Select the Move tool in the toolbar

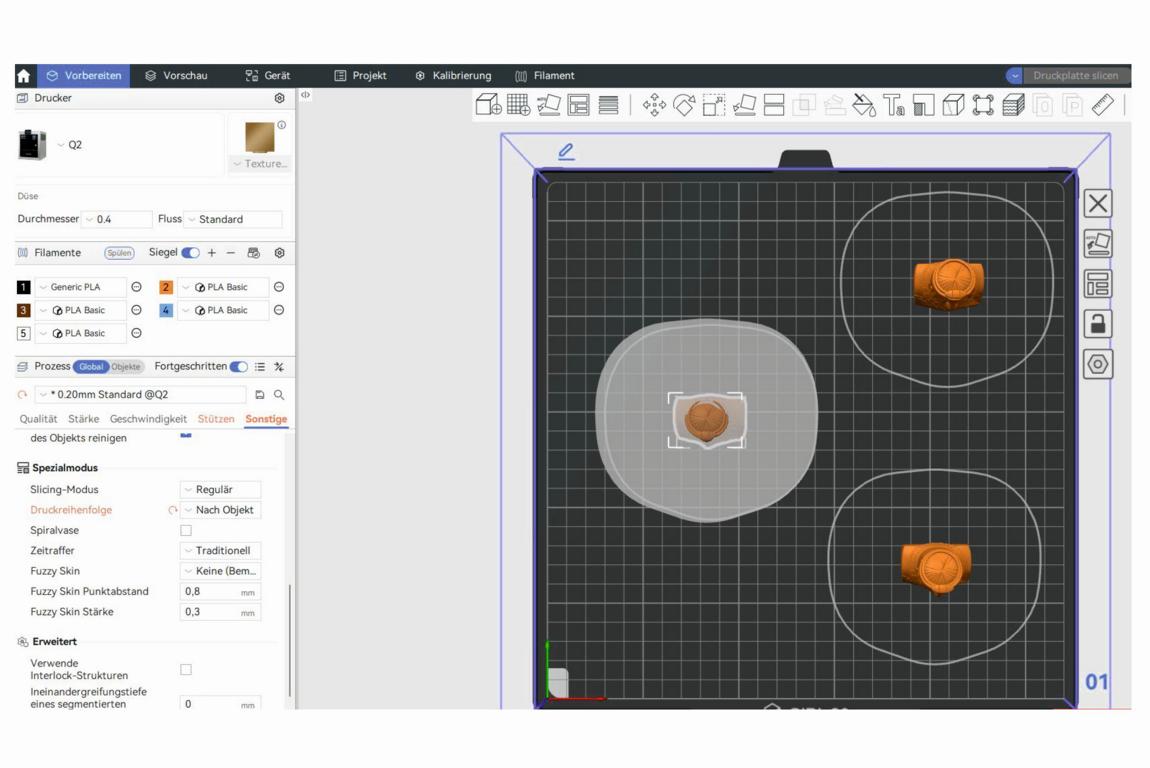tap(654, 105)
